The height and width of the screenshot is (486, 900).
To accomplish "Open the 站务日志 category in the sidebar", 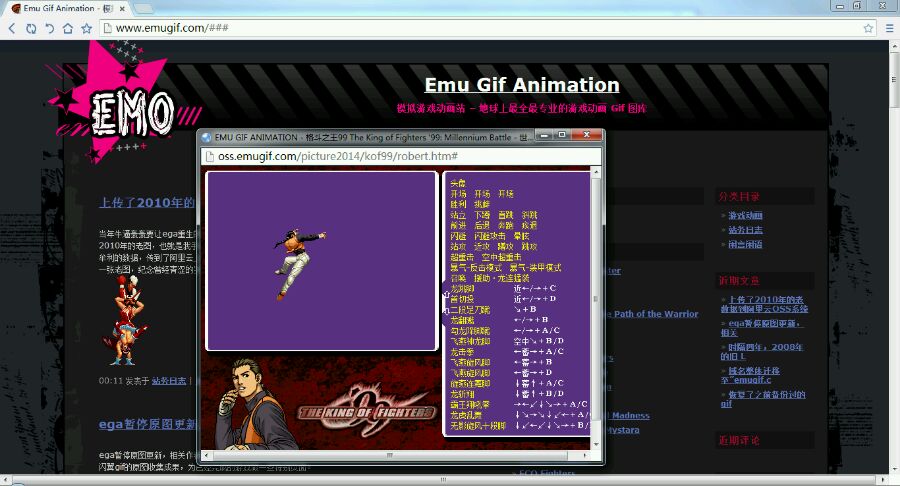I will [x=745, y=230].
